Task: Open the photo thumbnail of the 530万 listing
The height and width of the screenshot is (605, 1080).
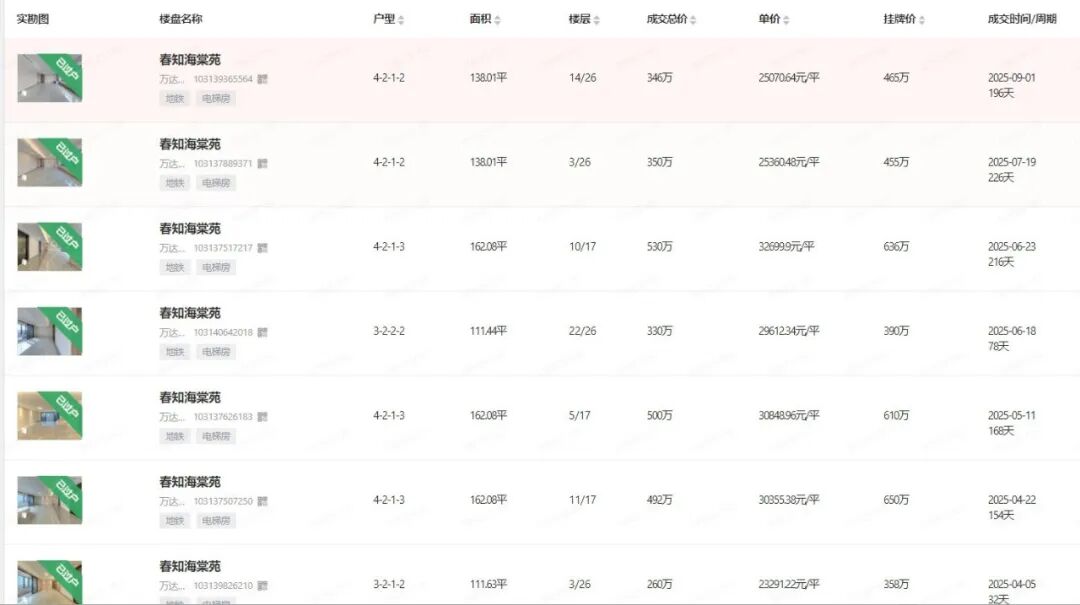Action: click(50, 247)
